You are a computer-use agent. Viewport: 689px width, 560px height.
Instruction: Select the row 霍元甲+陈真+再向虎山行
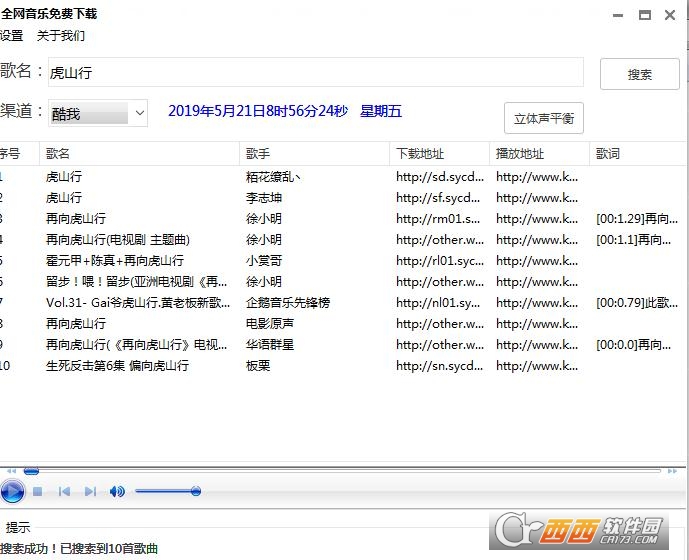coord(343,261)
